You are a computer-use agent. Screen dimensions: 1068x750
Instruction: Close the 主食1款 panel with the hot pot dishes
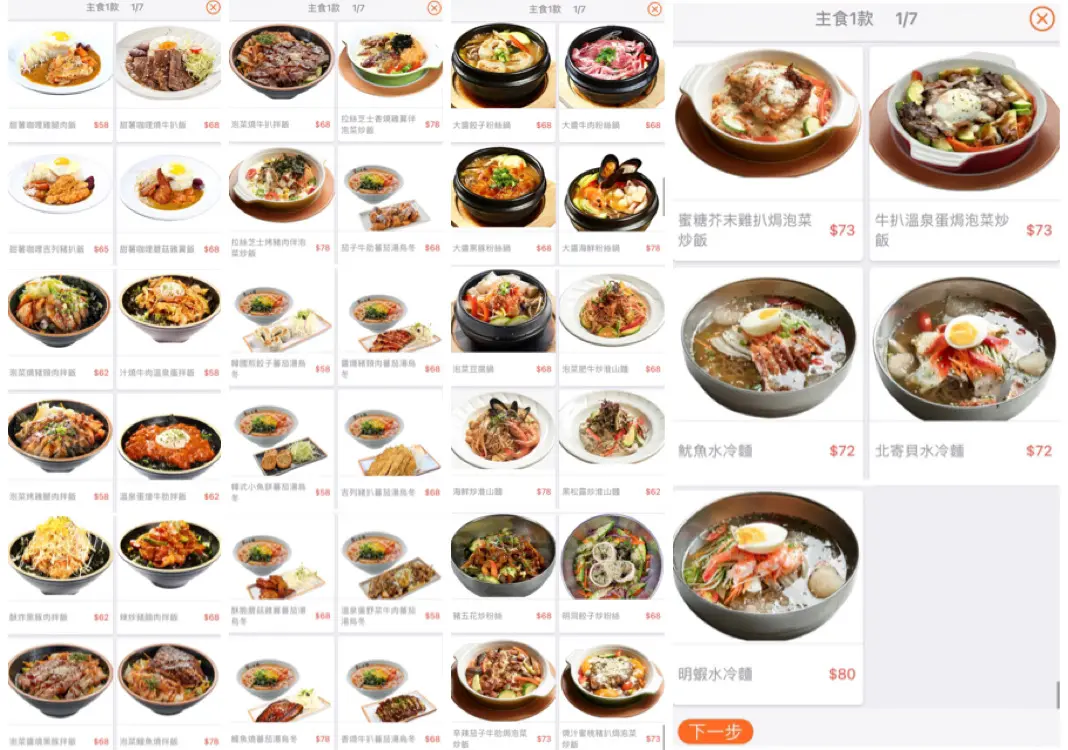655,9
